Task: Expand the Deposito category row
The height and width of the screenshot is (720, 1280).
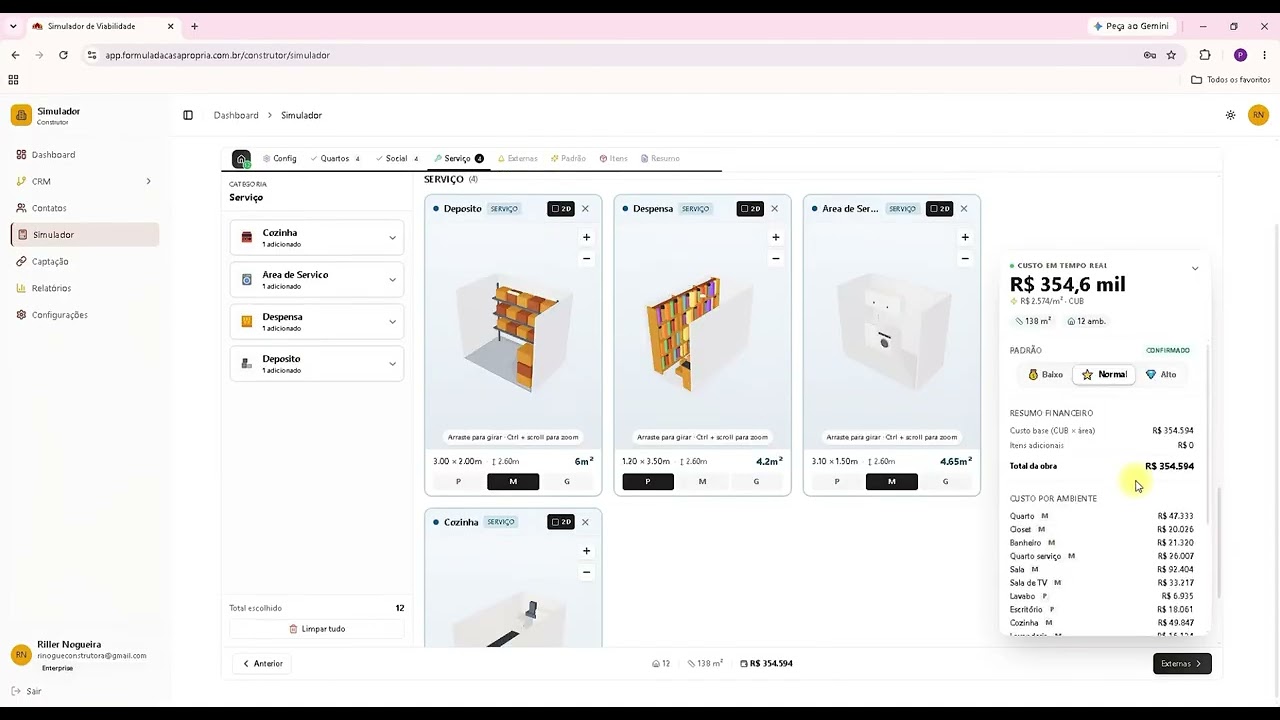Action: tap(317, 364)
